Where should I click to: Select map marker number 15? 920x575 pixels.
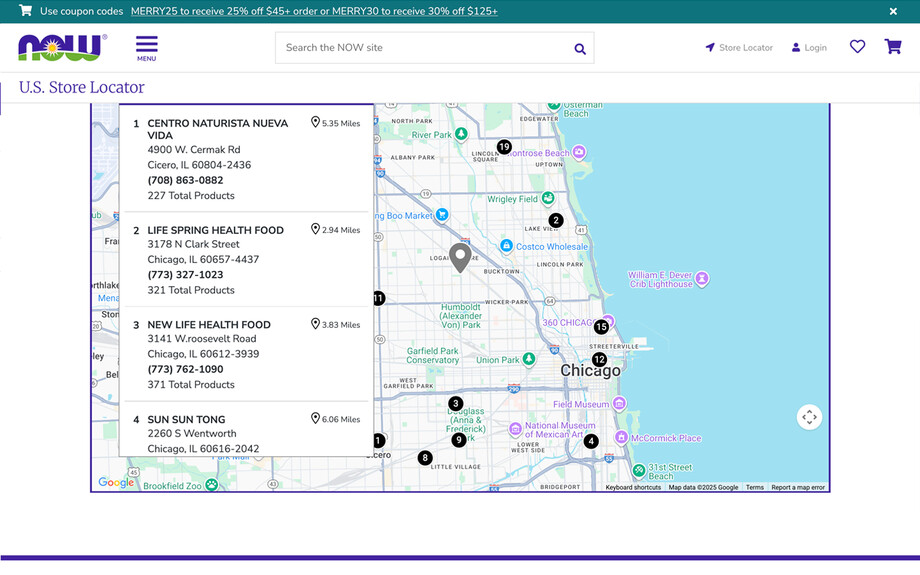[601, 327]
